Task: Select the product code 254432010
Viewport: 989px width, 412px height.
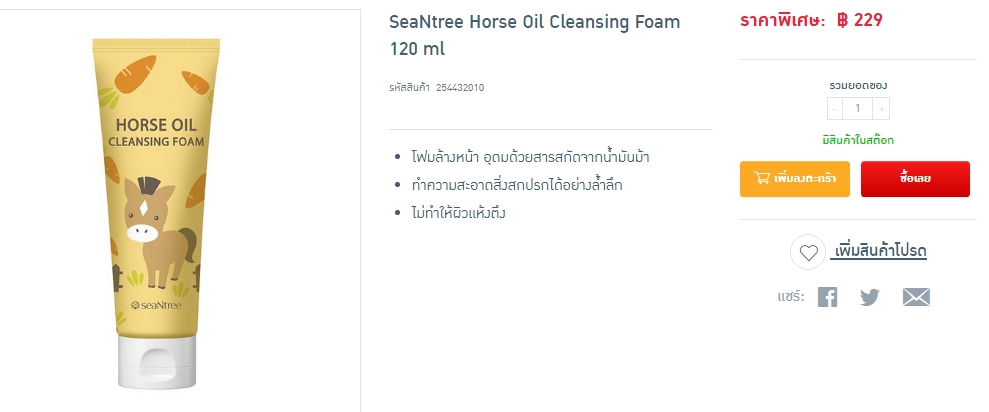Action: pyautogui.click(x=460, y=88)
